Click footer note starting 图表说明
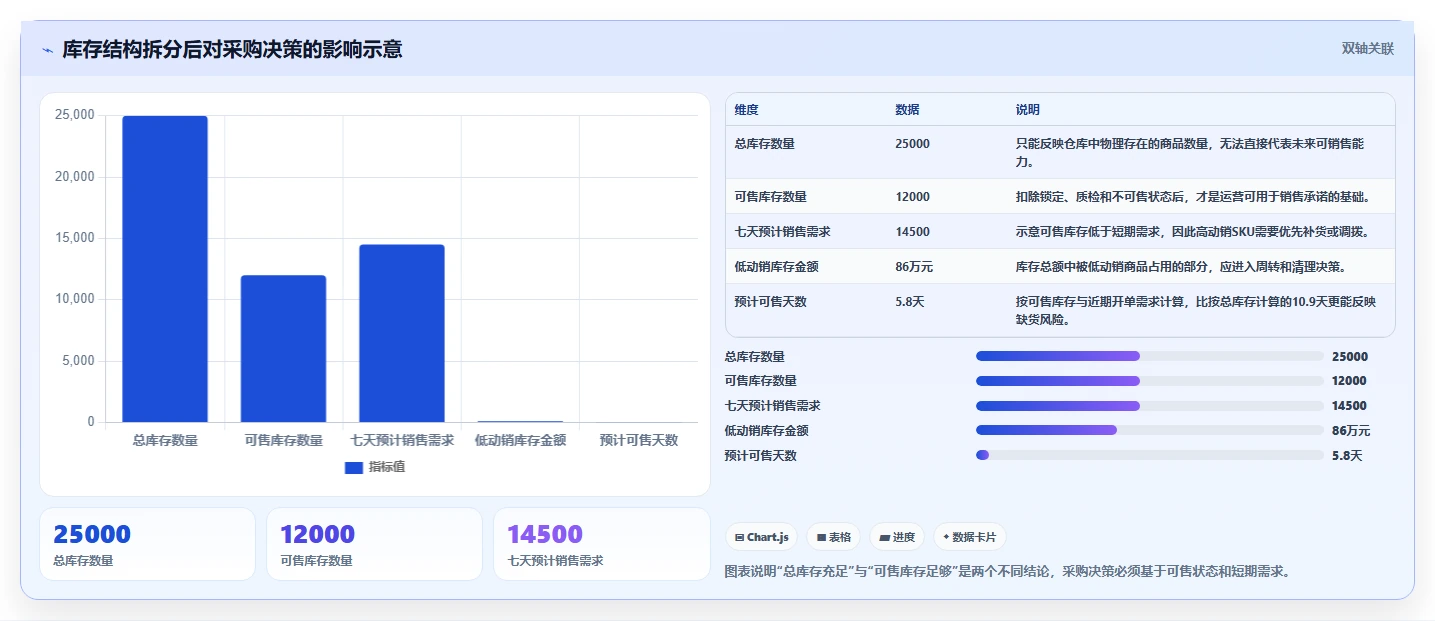The image size is (1435, 621). (1010, 572)
